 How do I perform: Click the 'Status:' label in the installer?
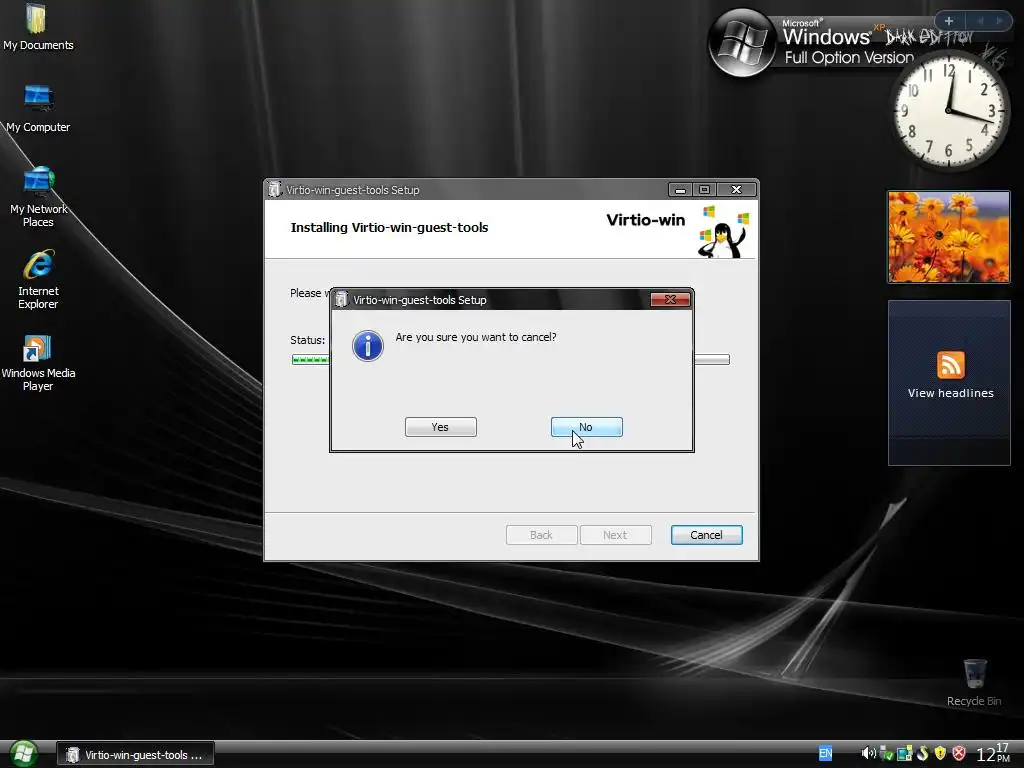coord(307,340)
